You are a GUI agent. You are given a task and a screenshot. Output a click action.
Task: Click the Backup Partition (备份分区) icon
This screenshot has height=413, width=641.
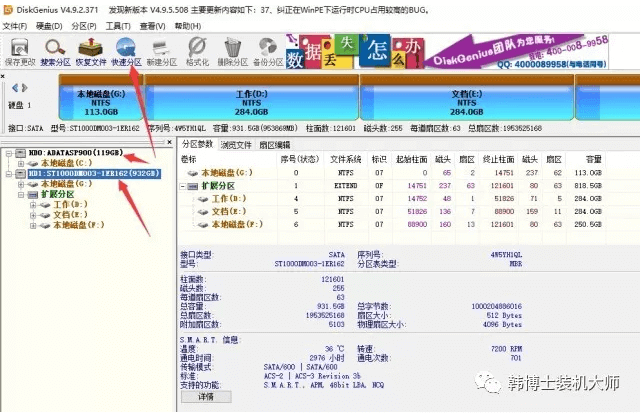point(268,52)
